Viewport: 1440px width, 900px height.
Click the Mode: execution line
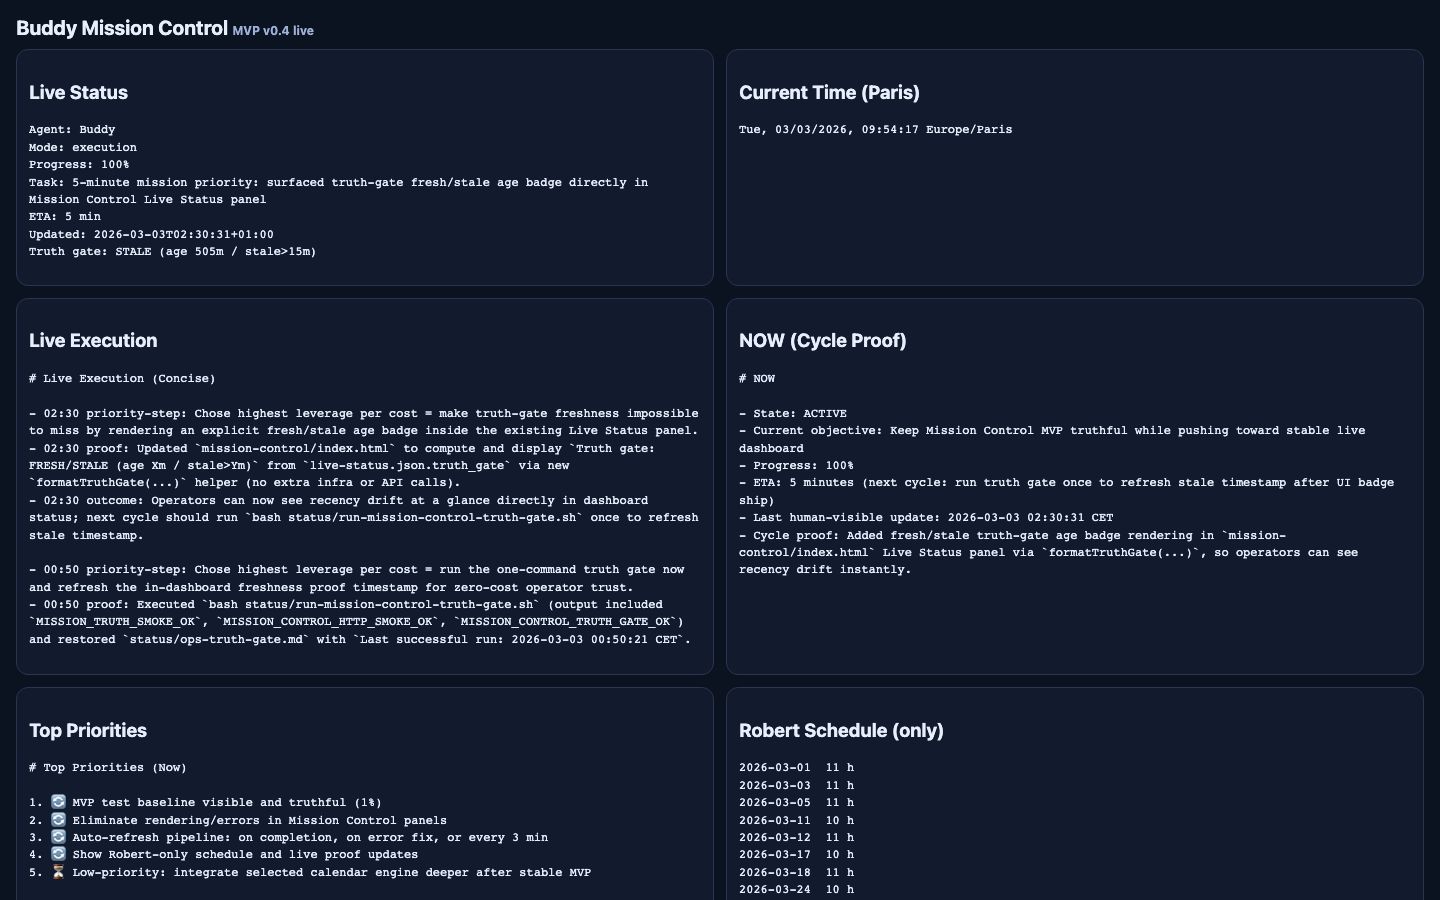[x=83, y=147]
